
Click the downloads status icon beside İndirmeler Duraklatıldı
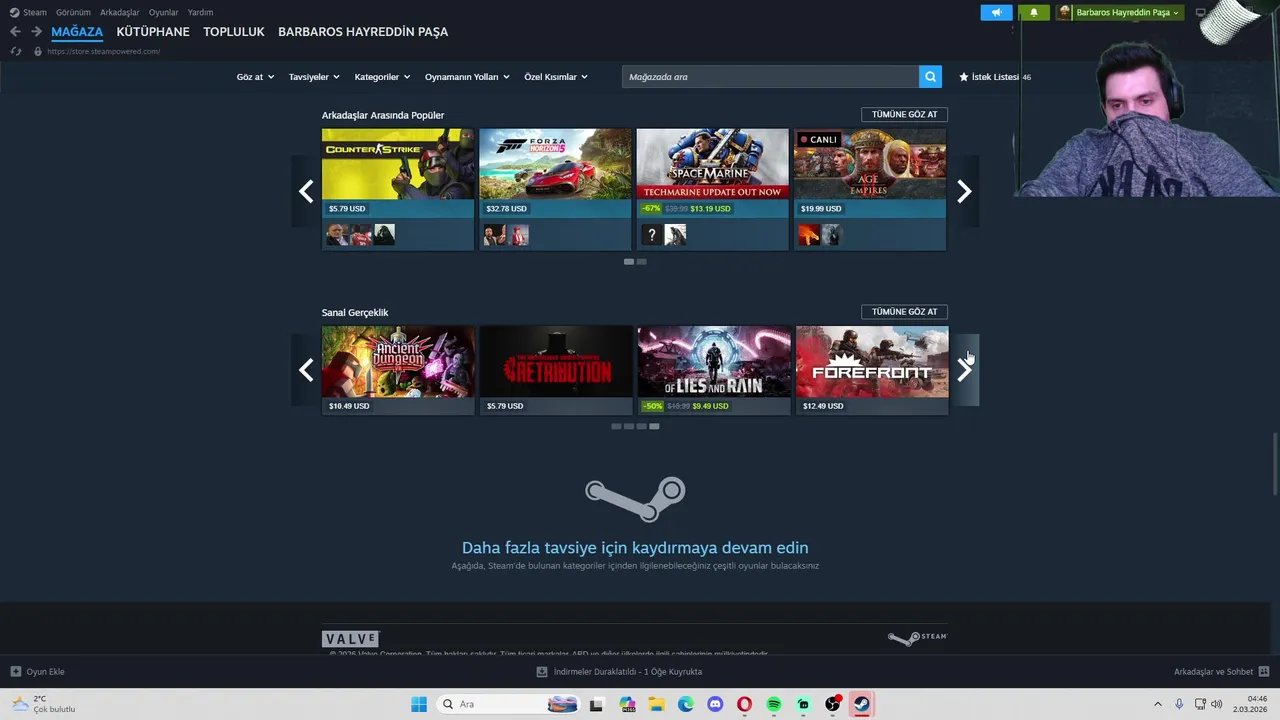[x=542, y=672]
